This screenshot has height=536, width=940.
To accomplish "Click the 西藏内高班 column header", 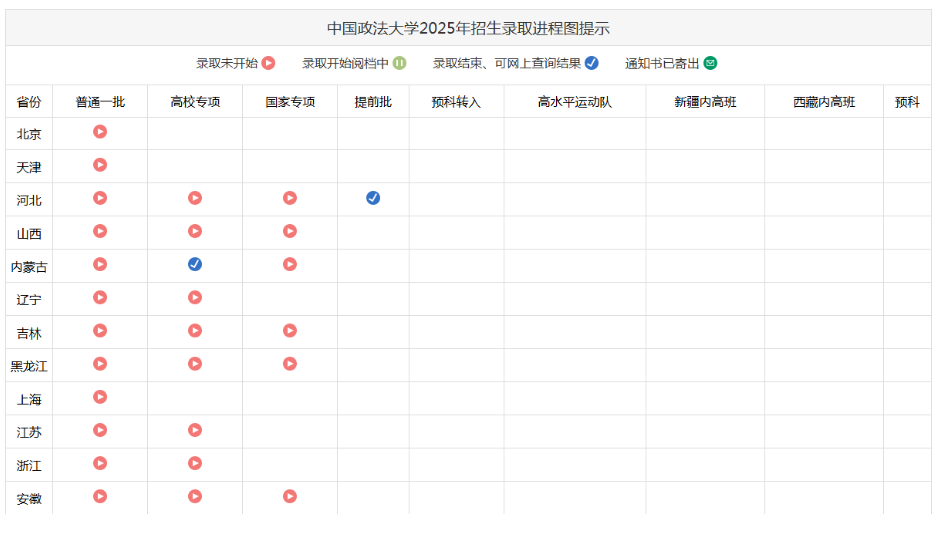I will tap(824, 102).
